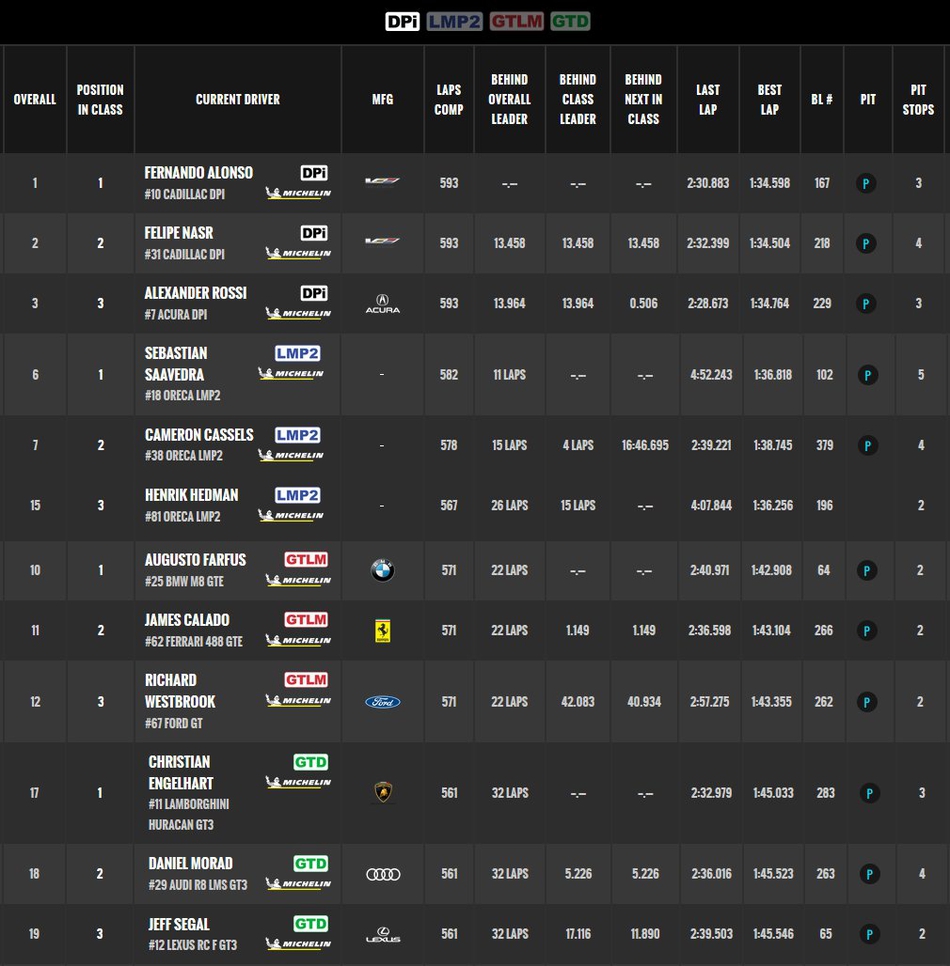Click Lexus logo in Jeff Segal row
This screenshot has width=950, height=966.
click(x=383, y=935)
